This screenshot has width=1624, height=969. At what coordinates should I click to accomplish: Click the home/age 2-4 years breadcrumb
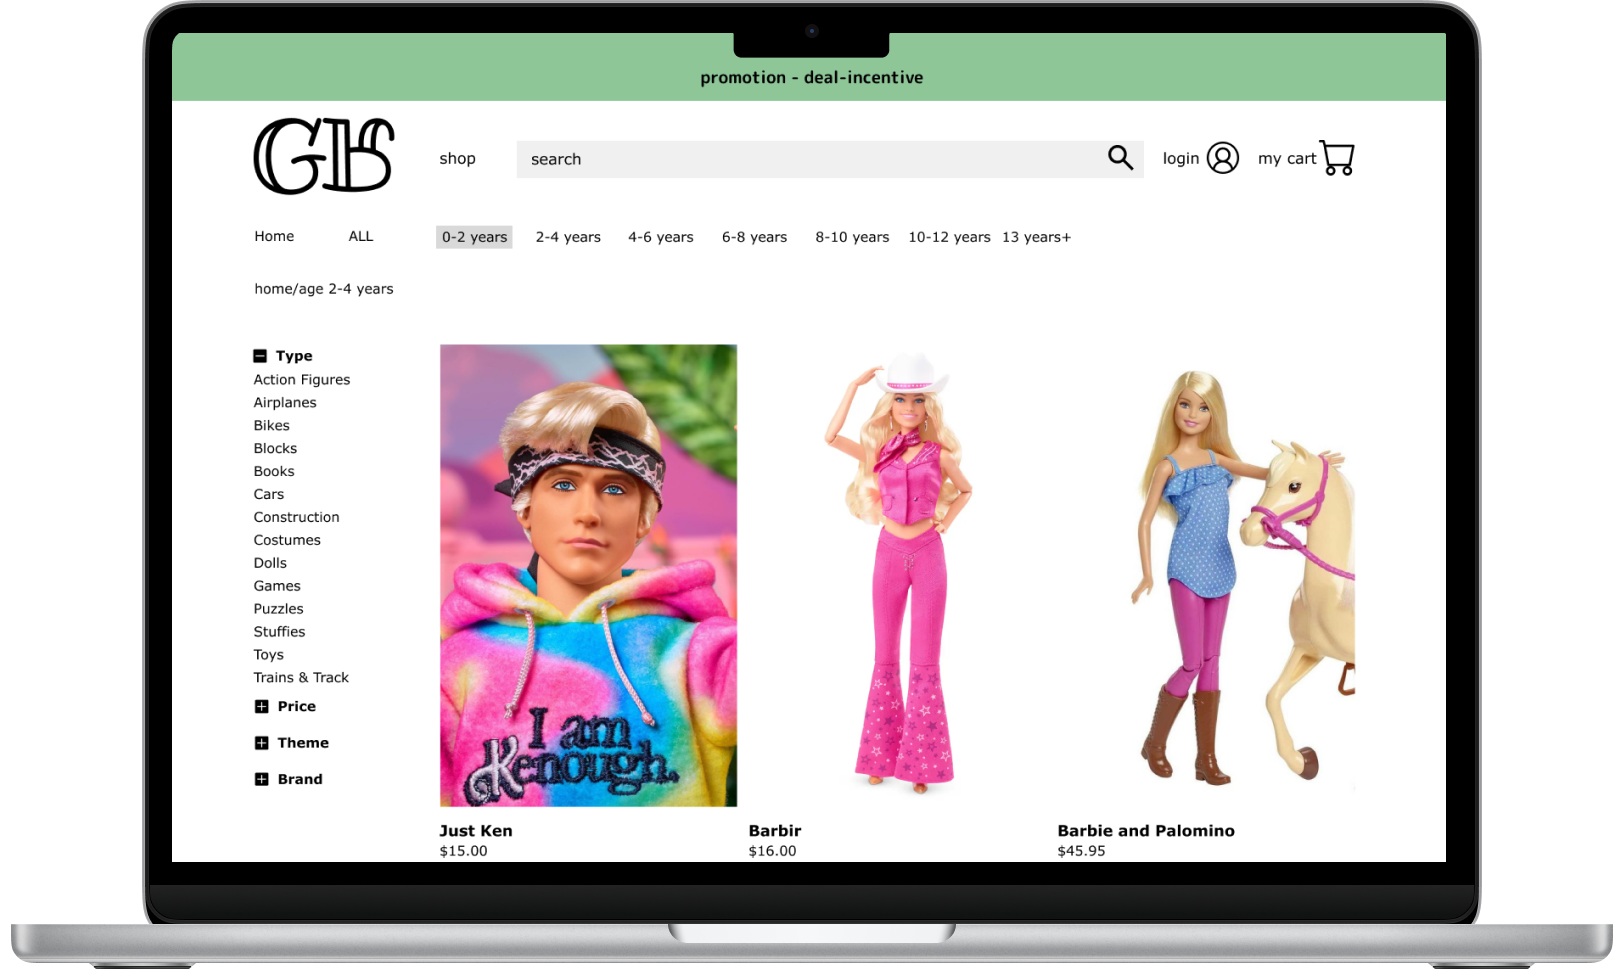[324, 289]
